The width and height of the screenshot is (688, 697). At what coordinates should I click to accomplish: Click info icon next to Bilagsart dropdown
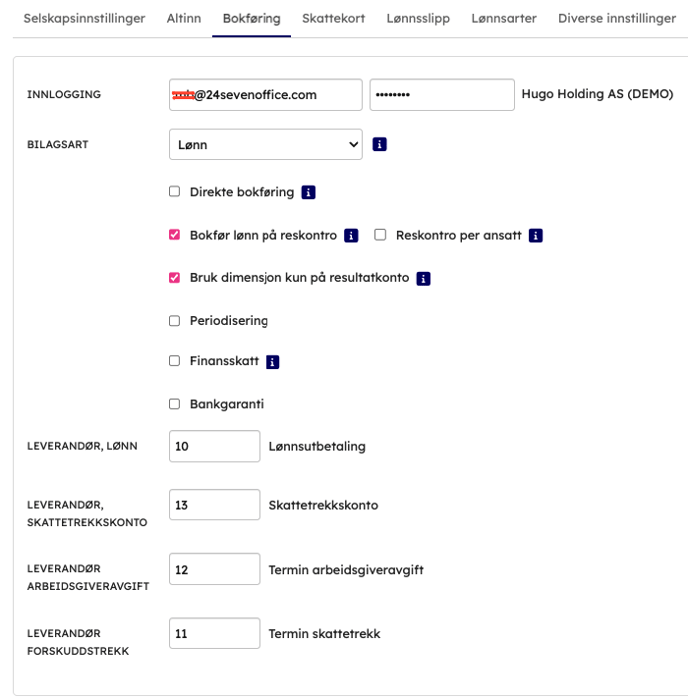[380, 145]
